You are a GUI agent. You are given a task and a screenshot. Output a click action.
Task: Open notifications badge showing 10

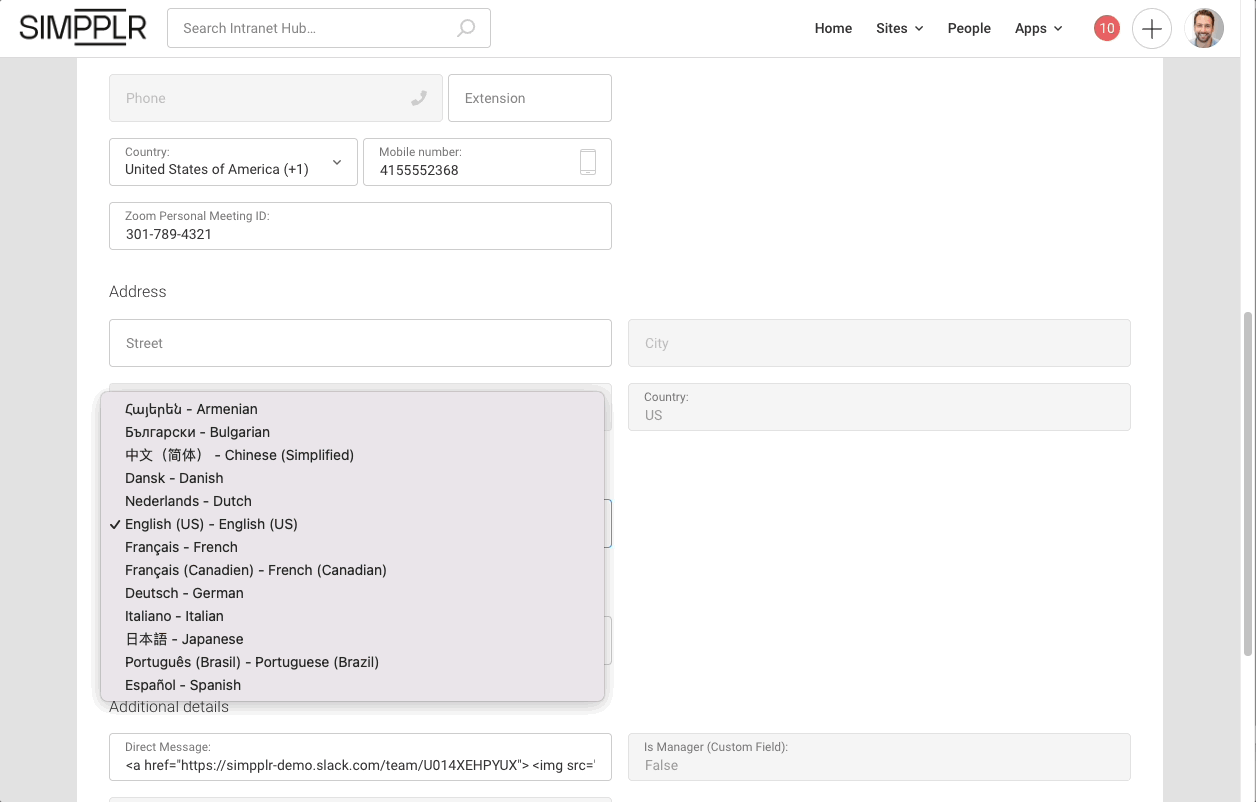tap(1106, 29)
